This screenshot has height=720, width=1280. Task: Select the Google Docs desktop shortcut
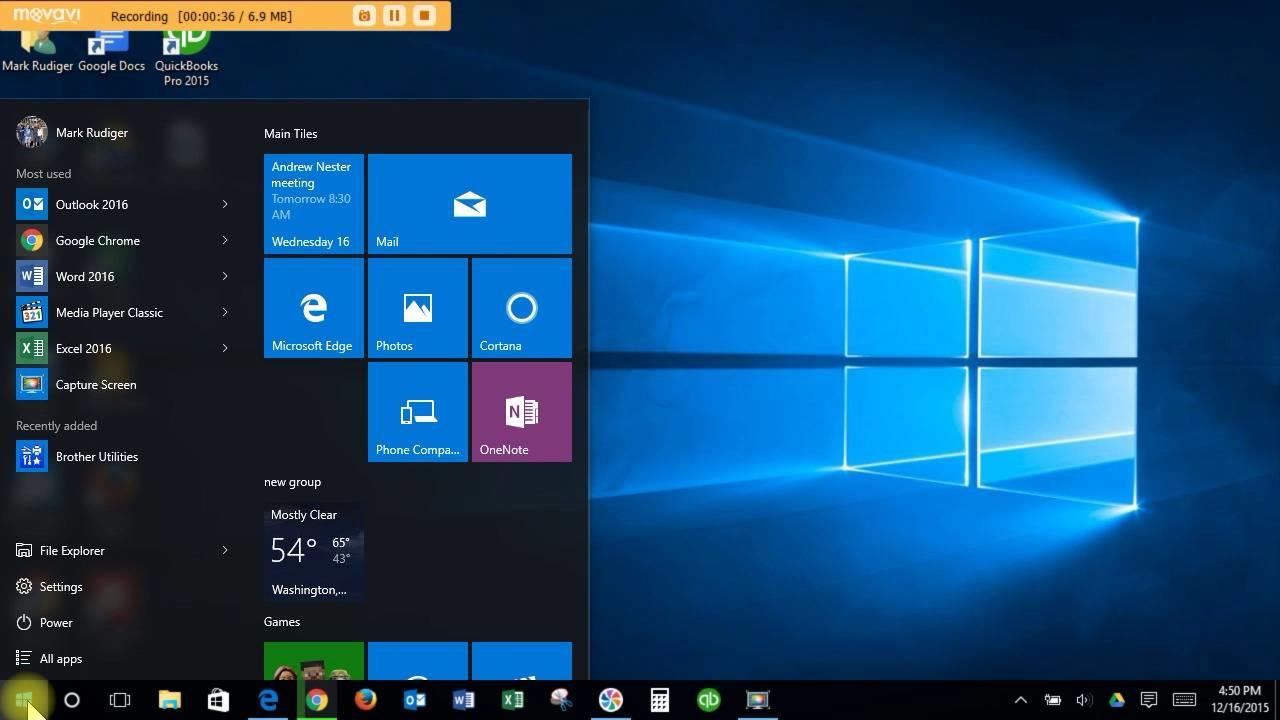[111, 51]
